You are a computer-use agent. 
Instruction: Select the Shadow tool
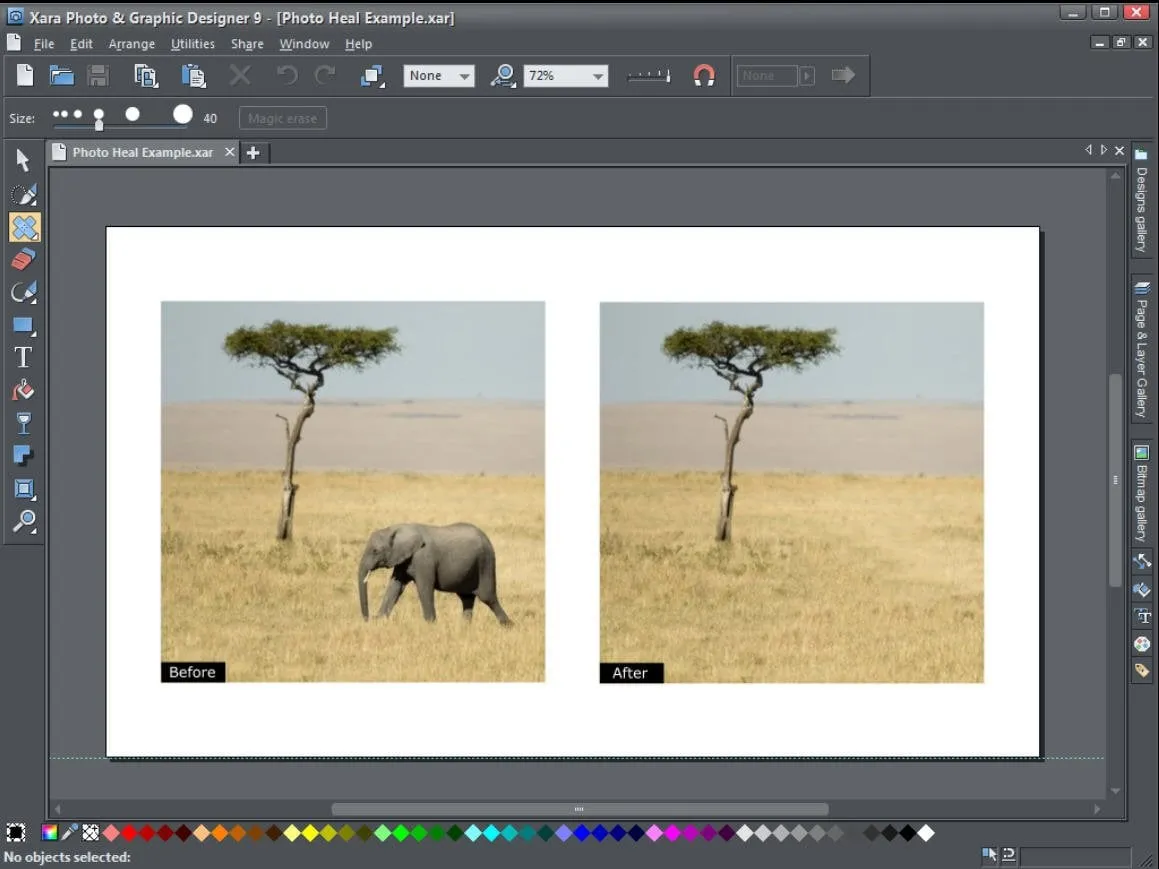(24, 456)
